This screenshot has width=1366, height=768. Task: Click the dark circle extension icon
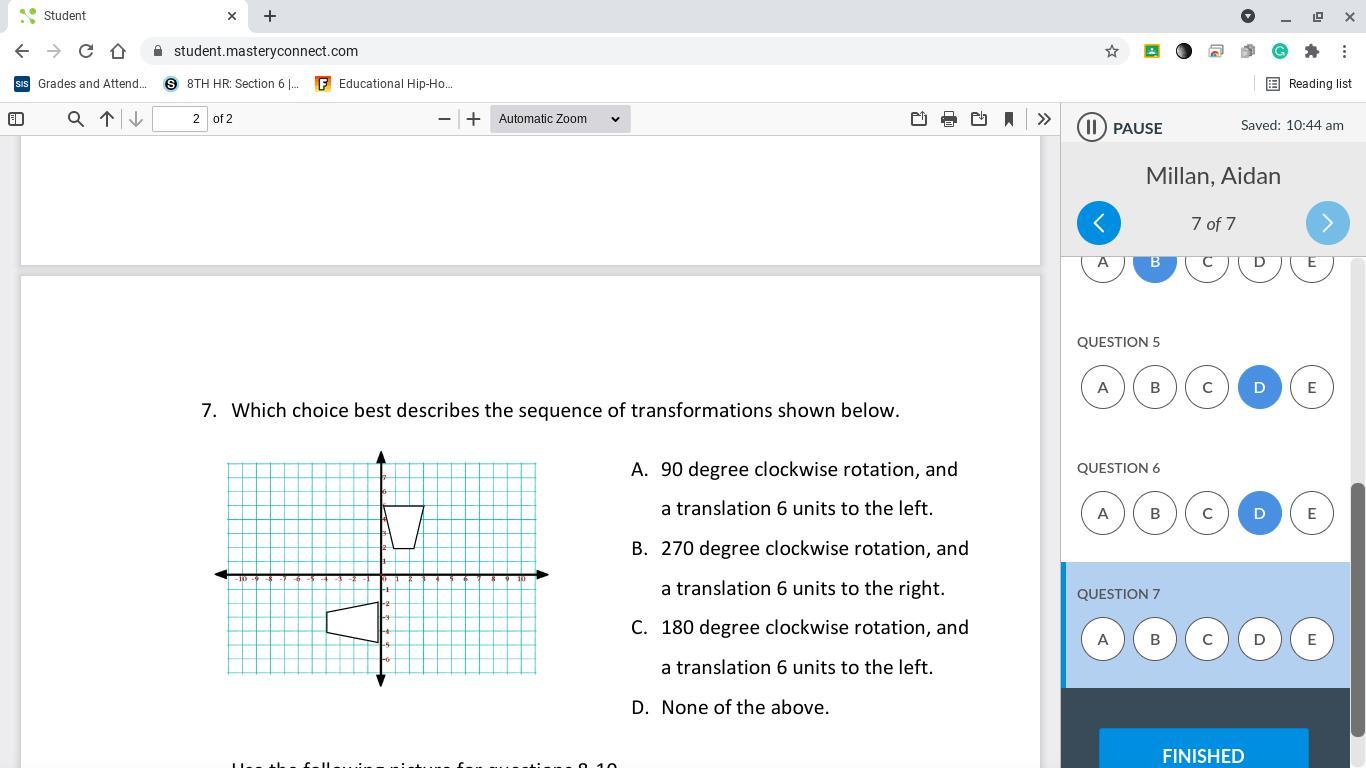pos(1184,51)
